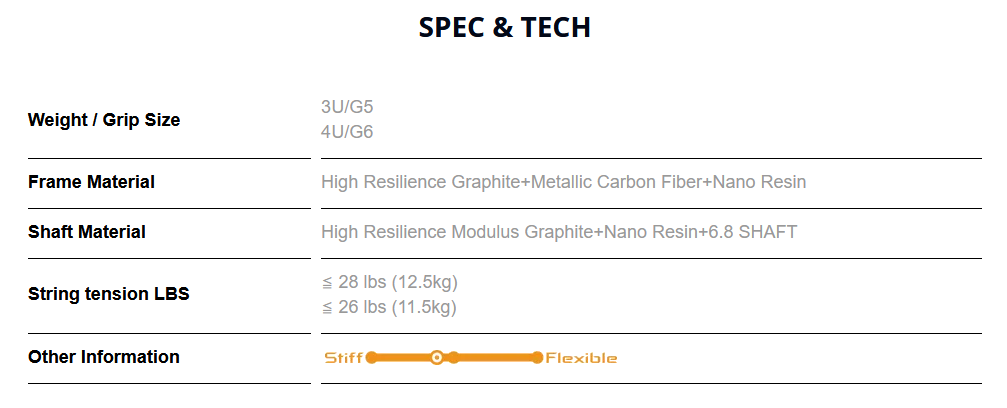Click the orange Stiff label
The width and height of the screenshot is (1007, 408).
[x=344, y=358]
